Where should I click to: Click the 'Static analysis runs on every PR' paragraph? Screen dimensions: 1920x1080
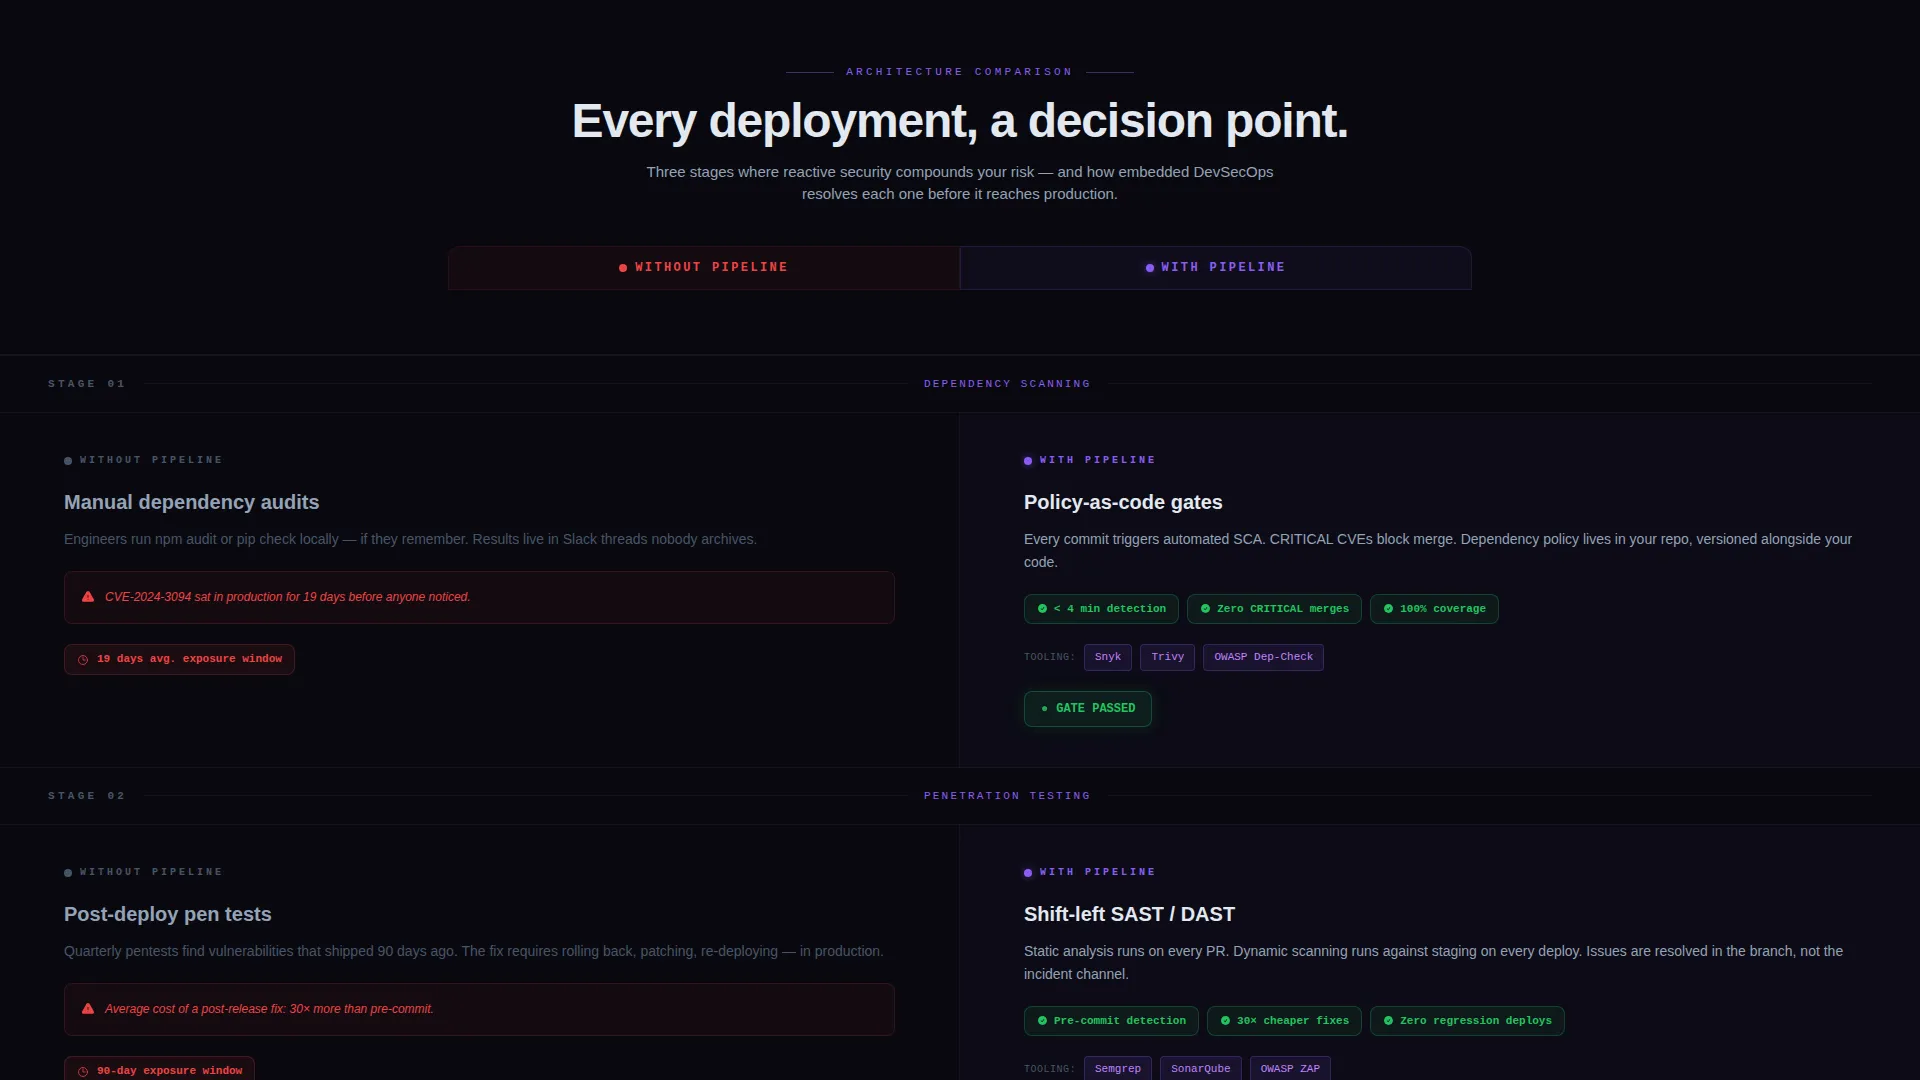pyautogui.click(x=1434, y=963)
